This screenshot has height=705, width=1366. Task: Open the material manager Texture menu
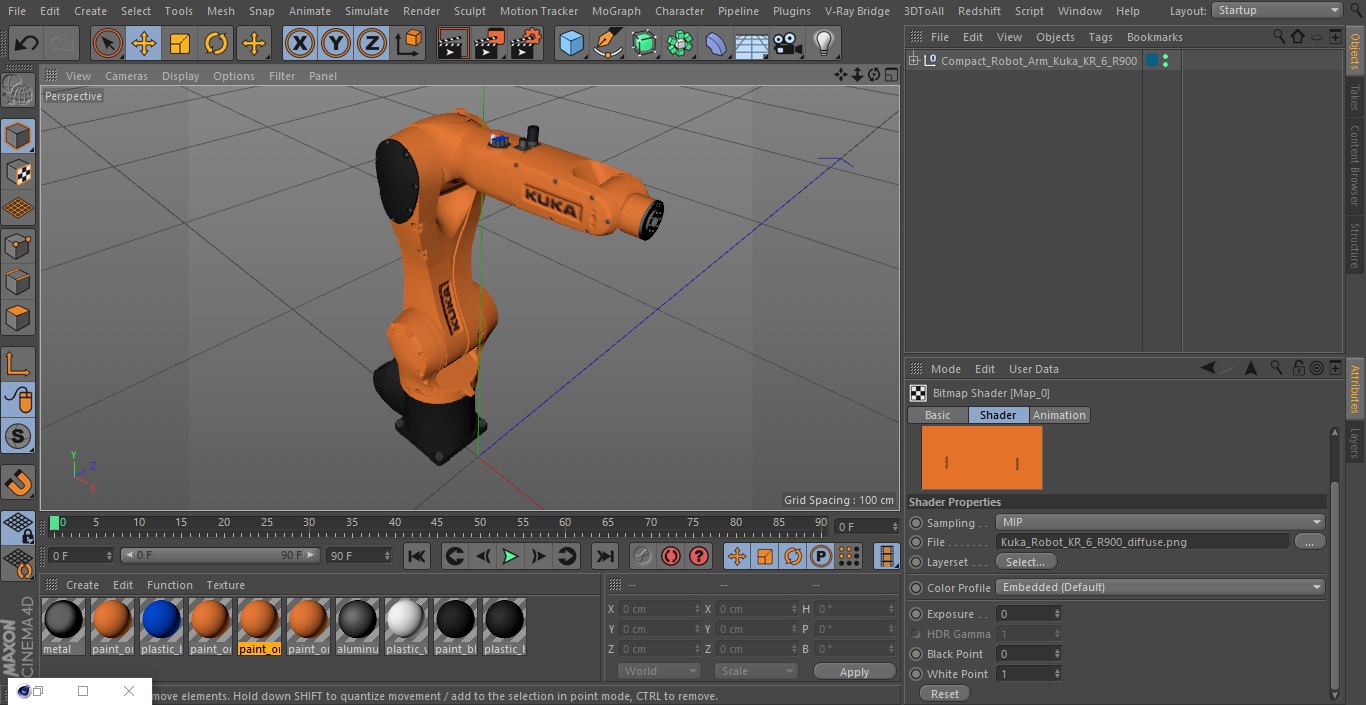(225, 585)
